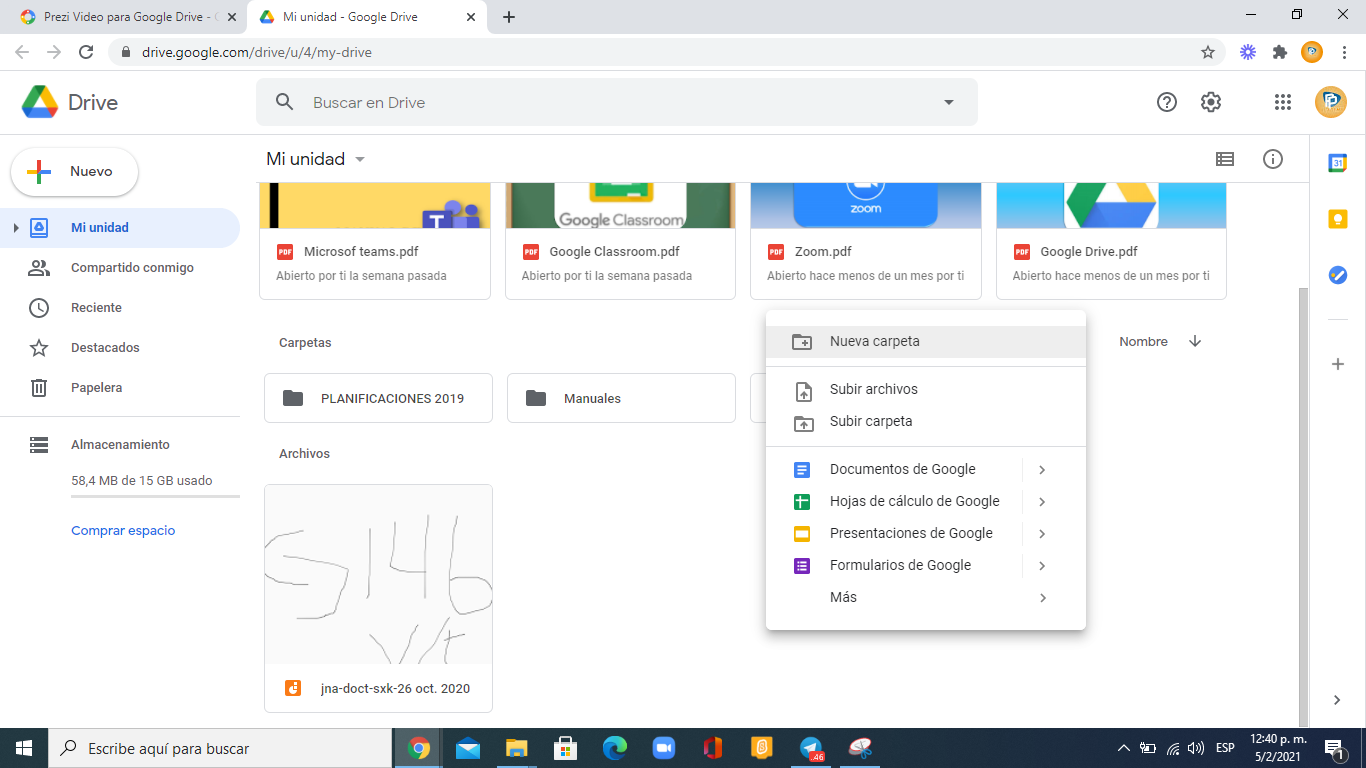Switch to Prezi Video browser tab
The image size is (1366, 768).
(x=126, y=17)
